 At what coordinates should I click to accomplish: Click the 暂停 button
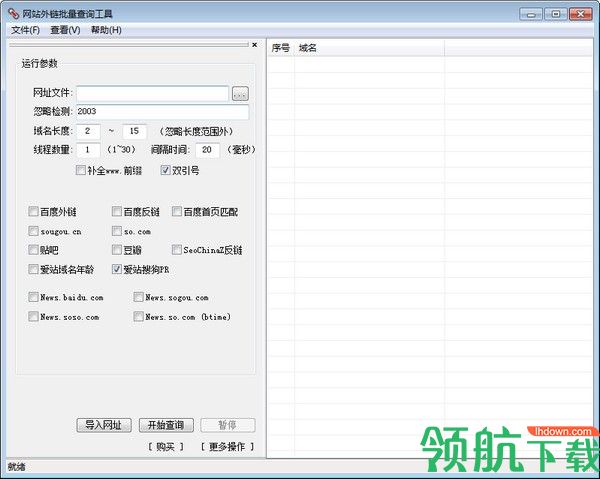(228, 425)
